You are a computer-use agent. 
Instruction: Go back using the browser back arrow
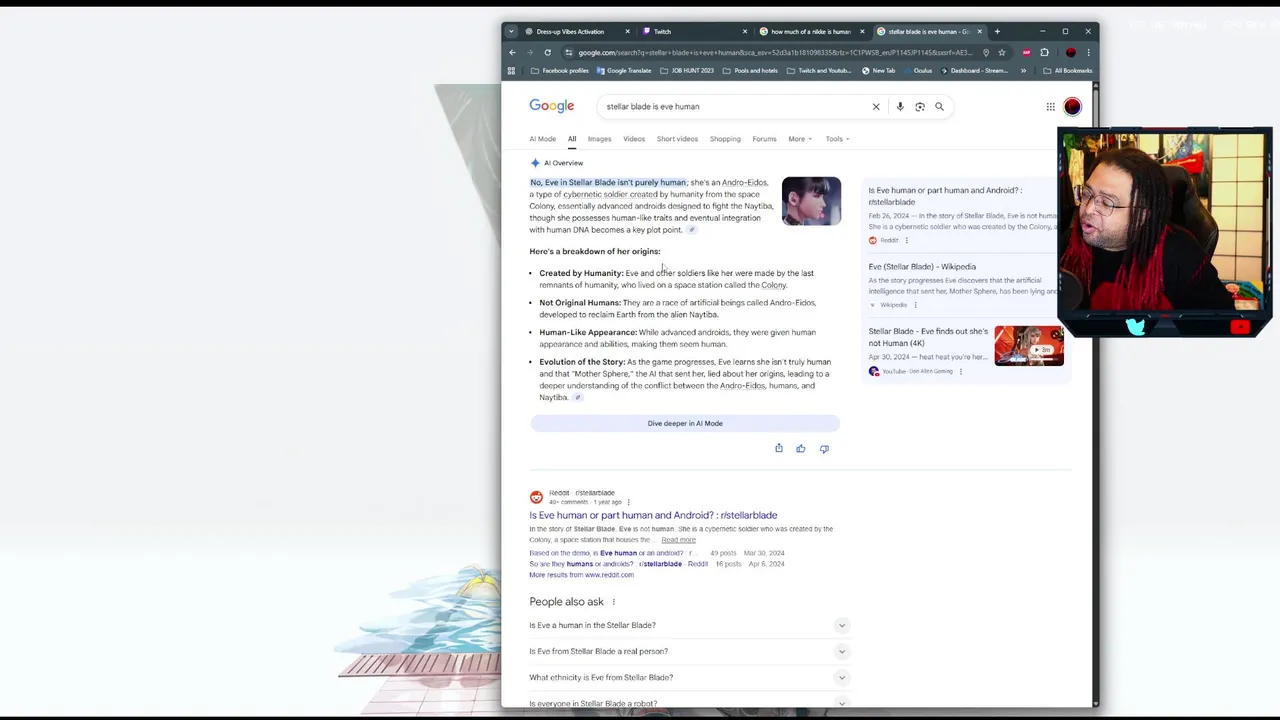click(x=512, y=52)
